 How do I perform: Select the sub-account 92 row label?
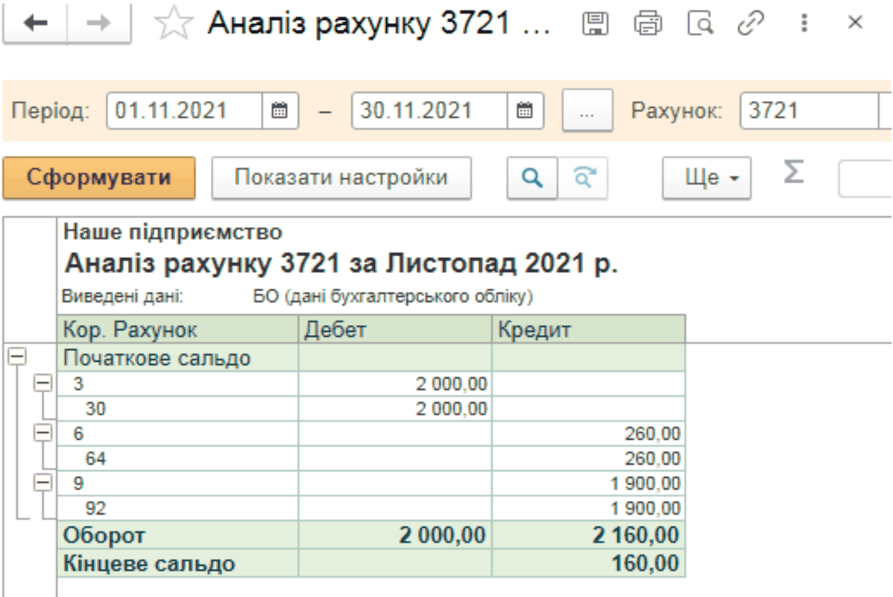pos(96,508)
